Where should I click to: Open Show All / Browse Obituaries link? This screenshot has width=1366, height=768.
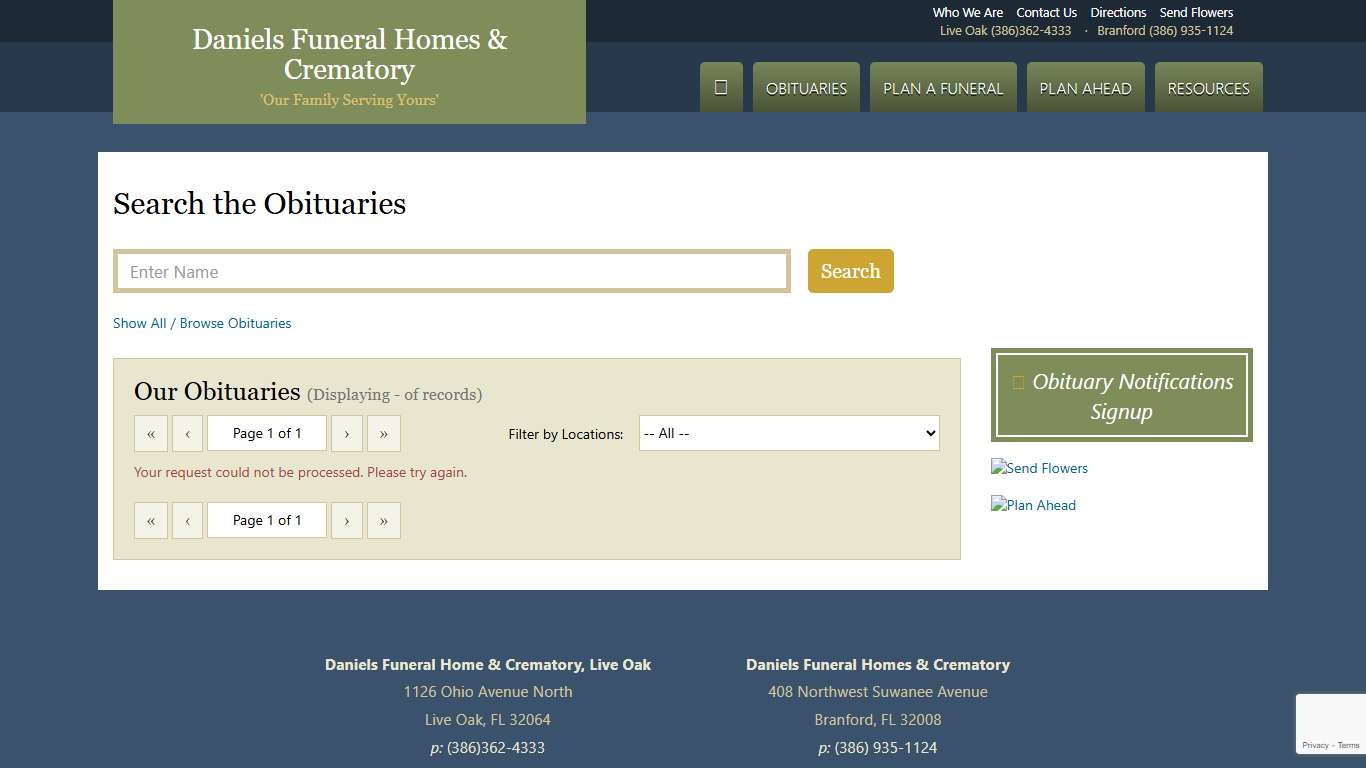202,323
